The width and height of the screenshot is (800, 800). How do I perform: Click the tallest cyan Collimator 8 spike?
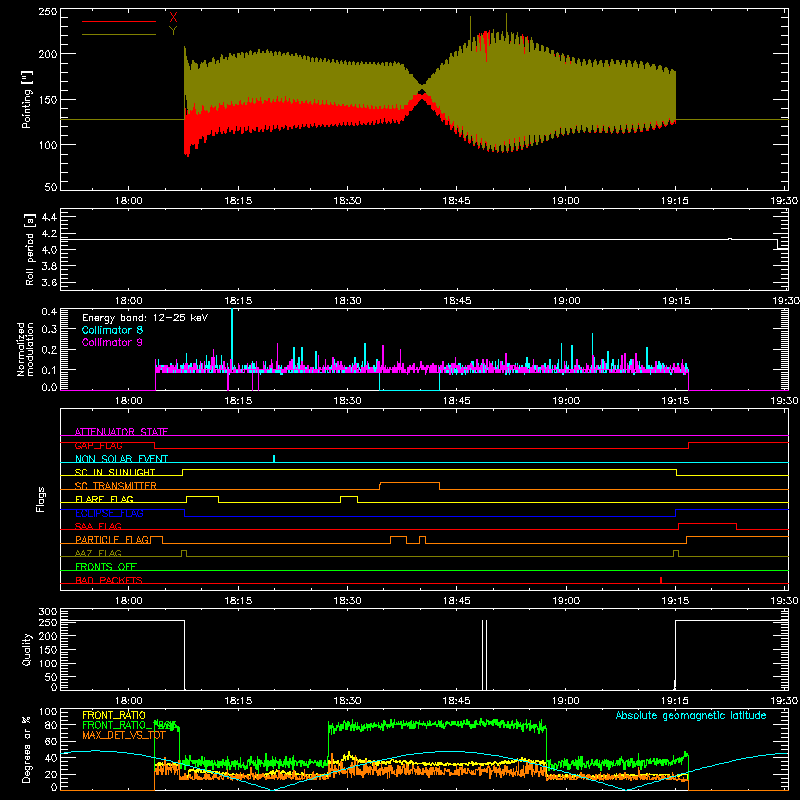pyautogui.click(x=232, y=337)
